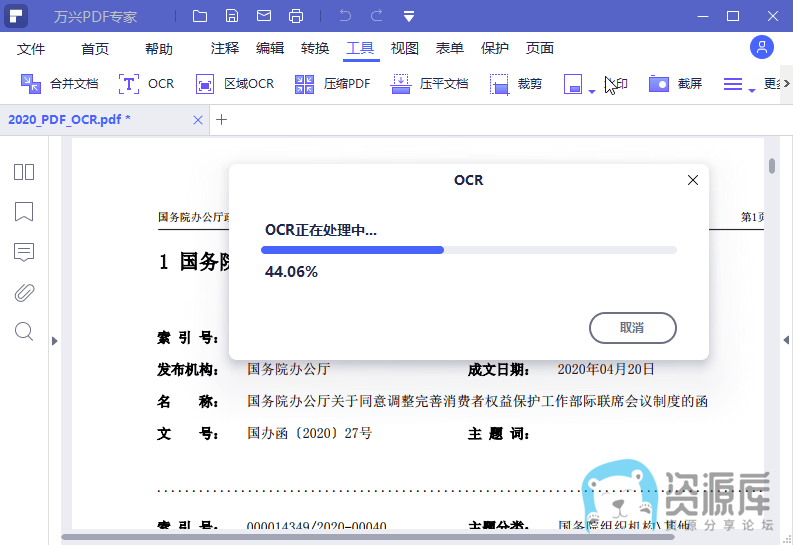Open the 帮助 help menu
793x545 pixels.
[x=159, y=49]
